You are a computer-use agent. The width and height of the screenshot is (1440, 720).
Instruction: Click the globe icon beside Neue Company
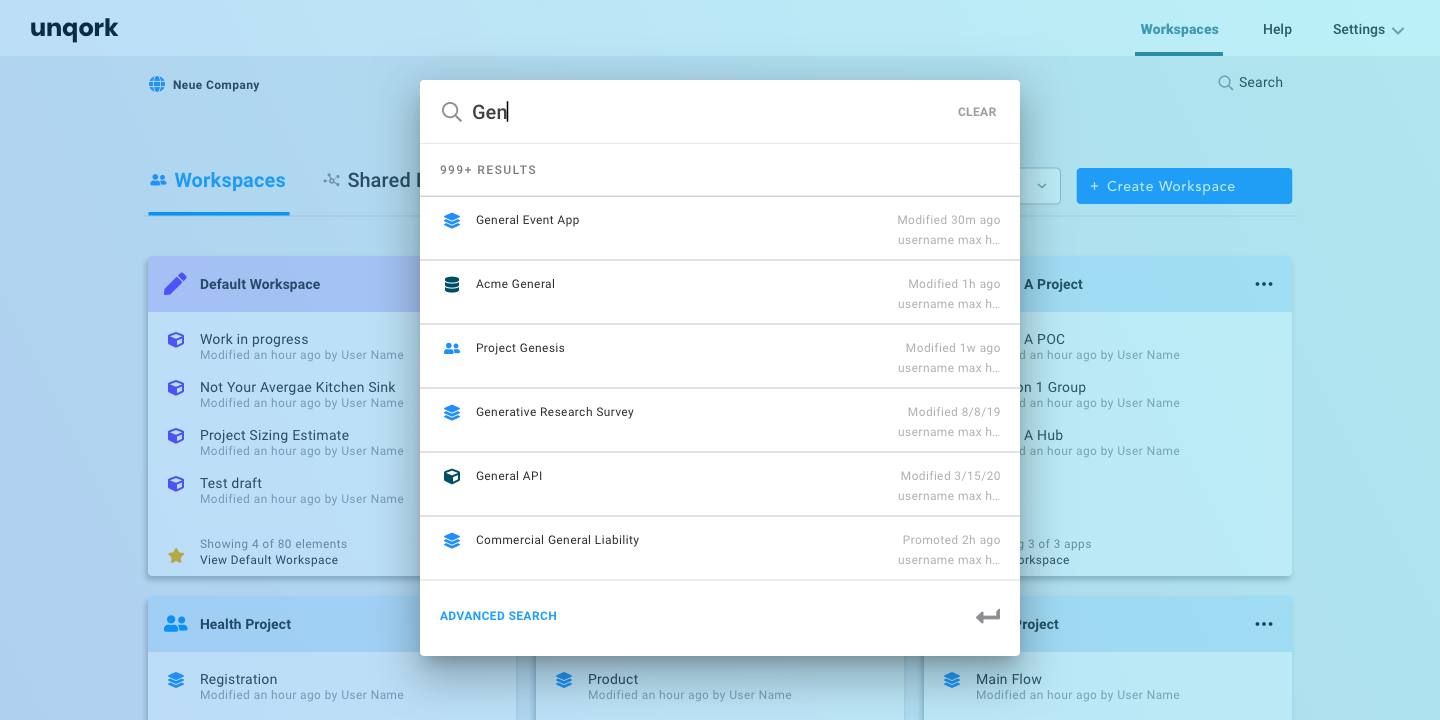(x=157, y=84)
